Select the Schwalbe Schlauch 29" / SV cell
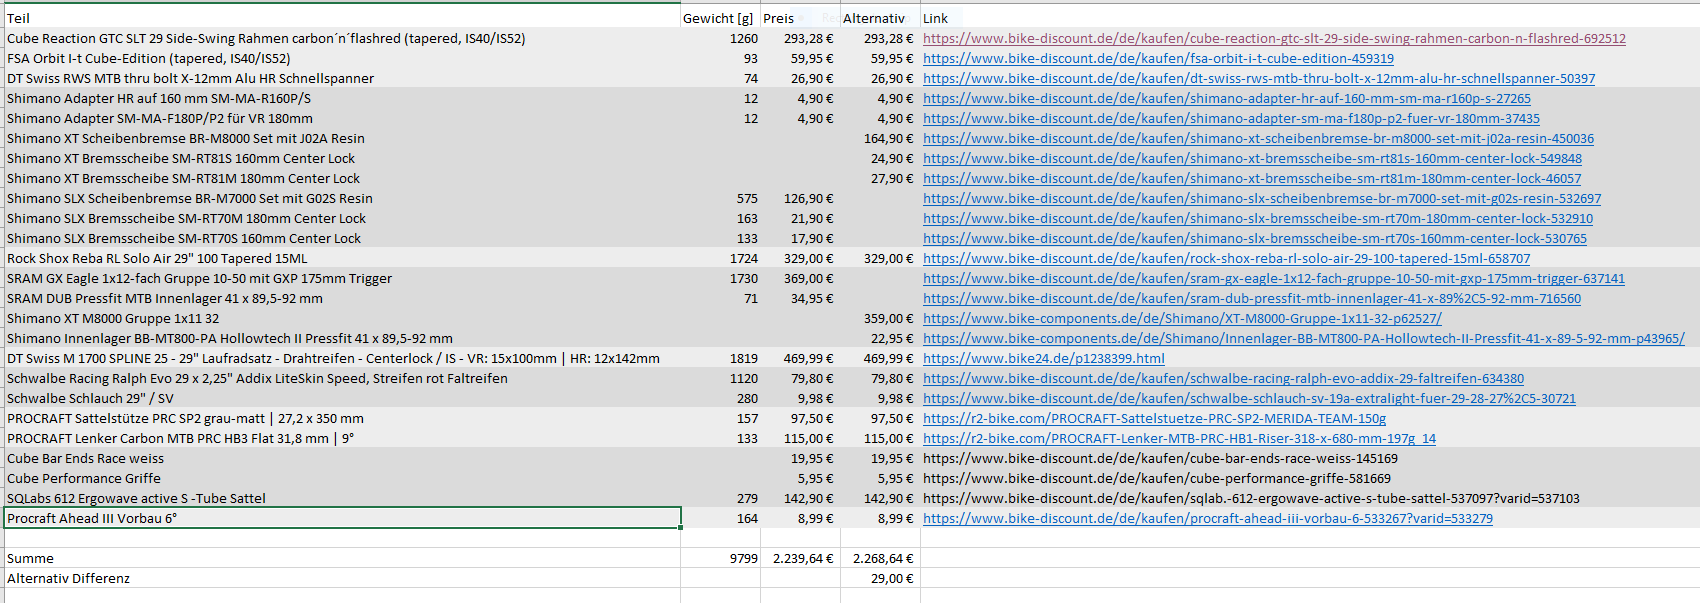 342,398
